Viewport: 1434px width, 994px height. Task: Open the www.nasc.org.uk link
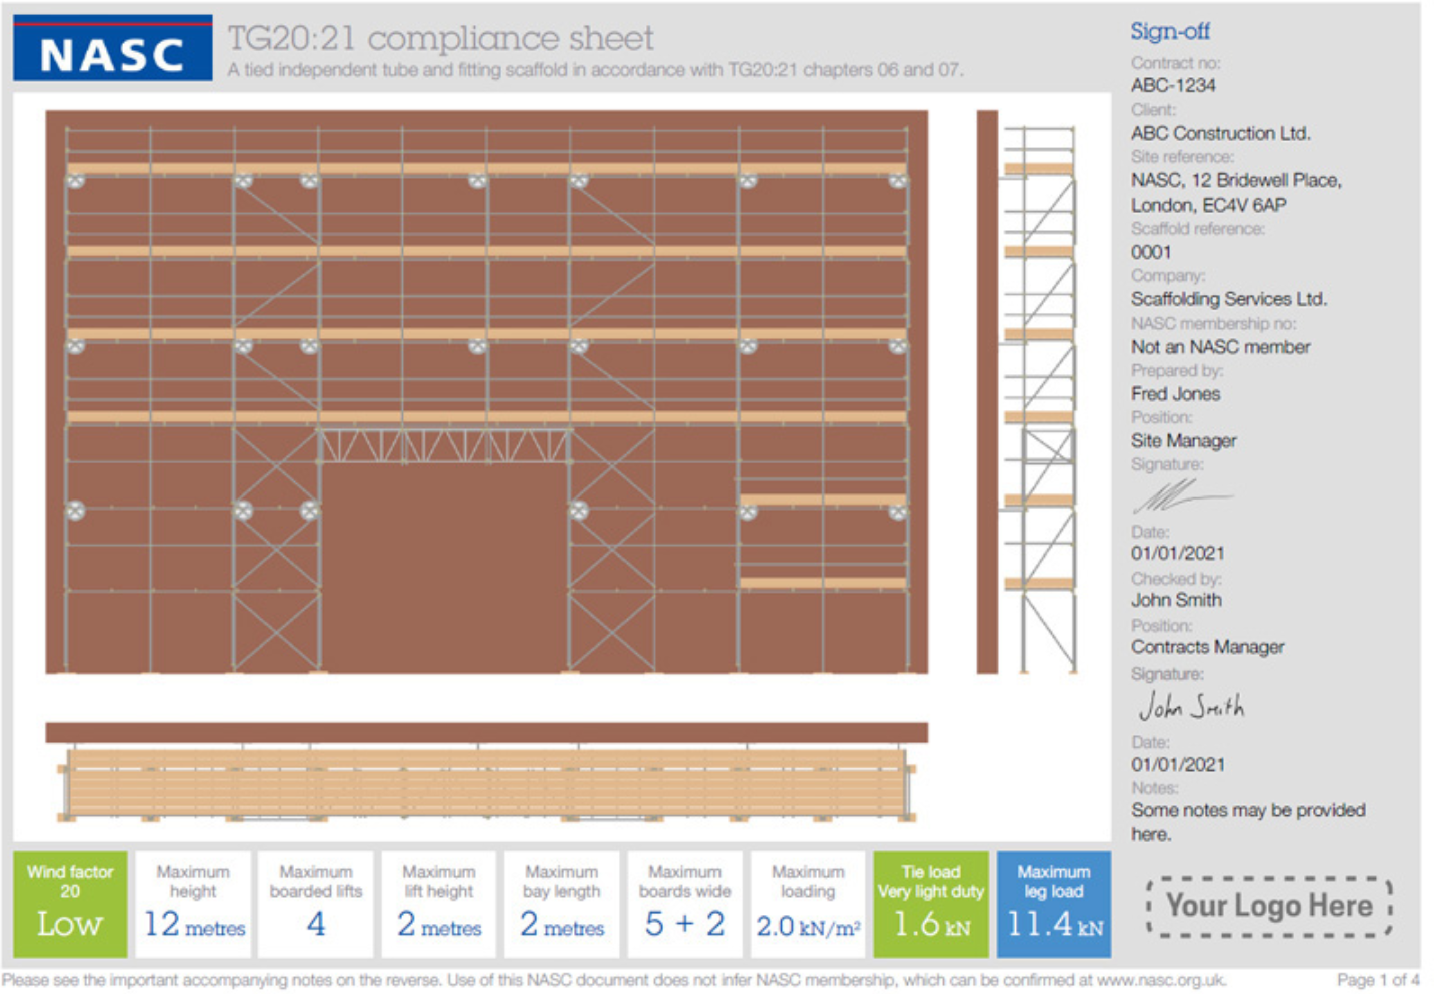(x=1161, y=980)
